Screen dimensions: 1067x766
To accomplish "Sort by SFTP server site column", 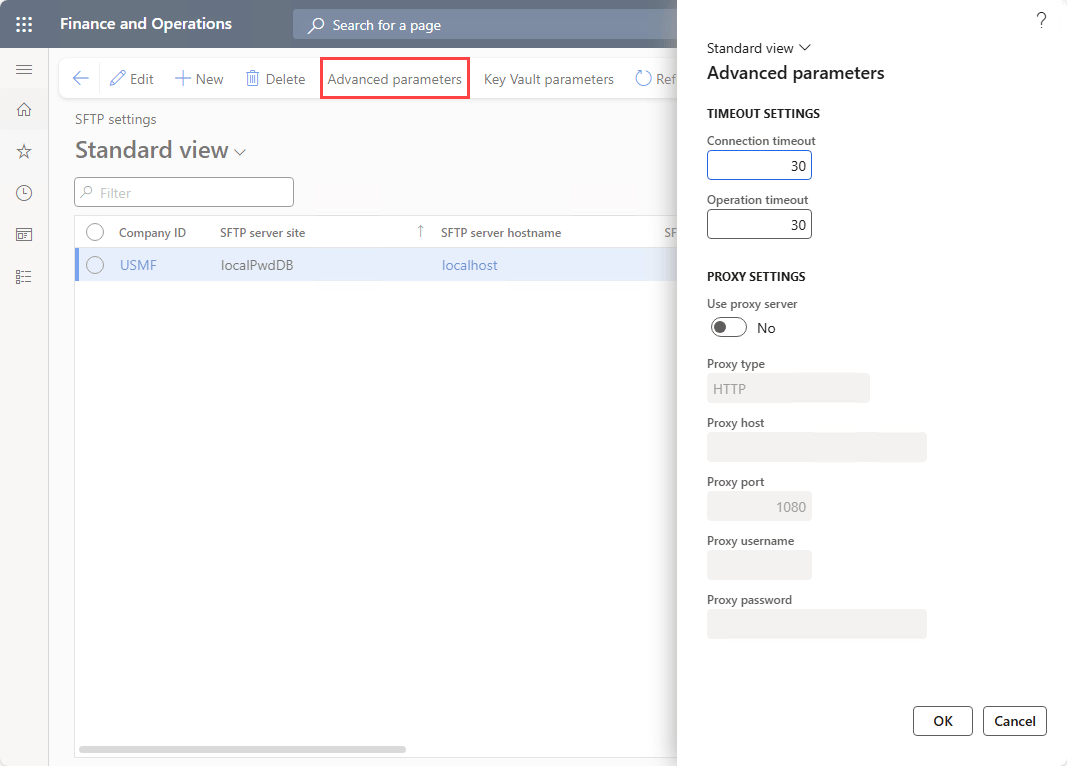I will (263, 232).
